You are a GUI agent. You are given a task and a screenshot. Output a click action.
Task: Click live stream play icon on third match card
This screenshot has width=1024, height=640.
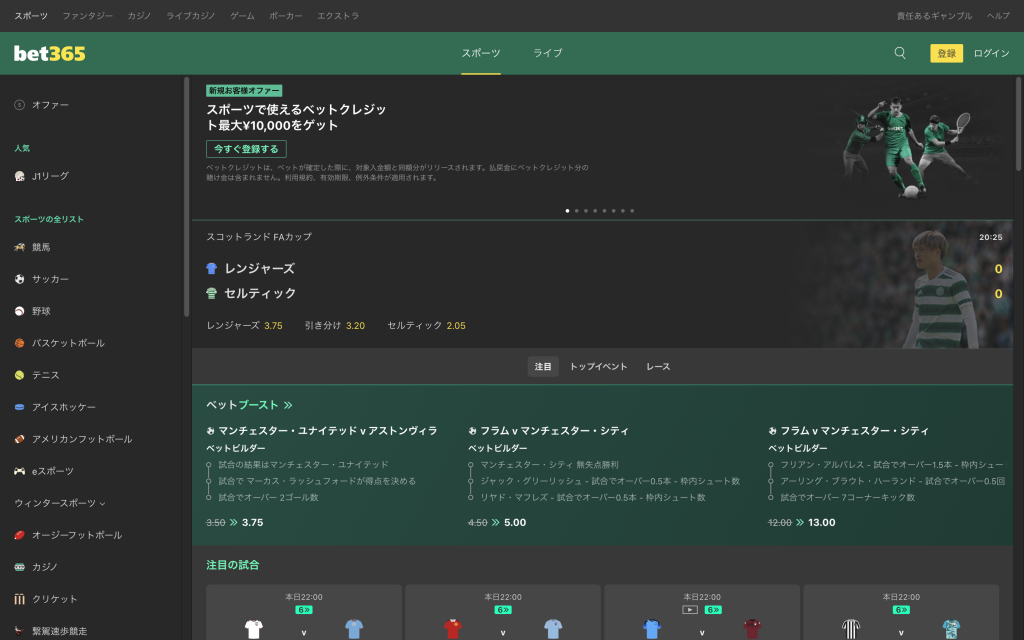[x=690, y=609]
